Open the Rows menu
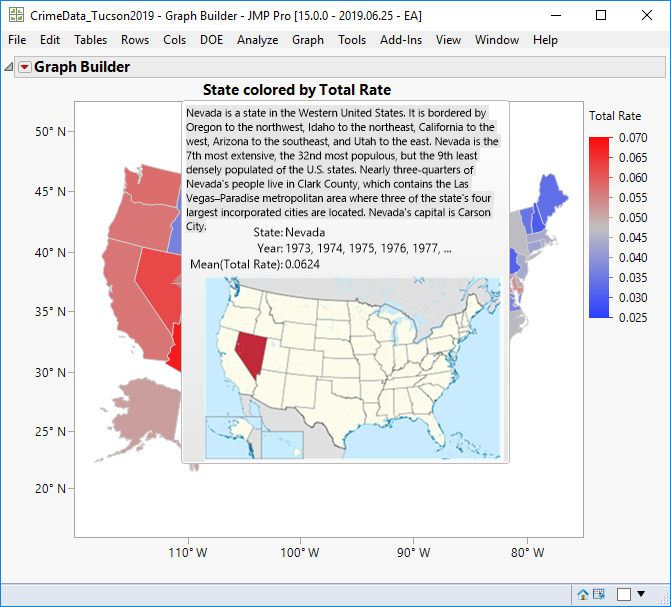This screenshot has height=607, width=671. 135,40
